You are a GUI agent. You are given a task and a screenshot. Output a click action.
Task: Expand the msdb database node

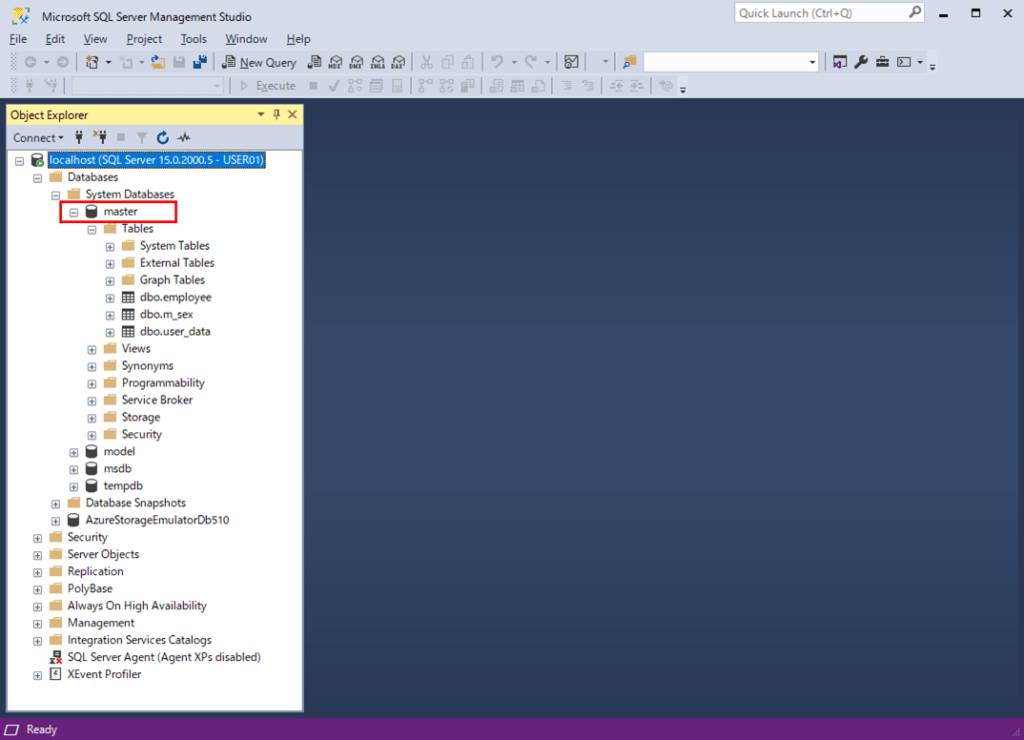pyautogui.click(x=74, y=469)
